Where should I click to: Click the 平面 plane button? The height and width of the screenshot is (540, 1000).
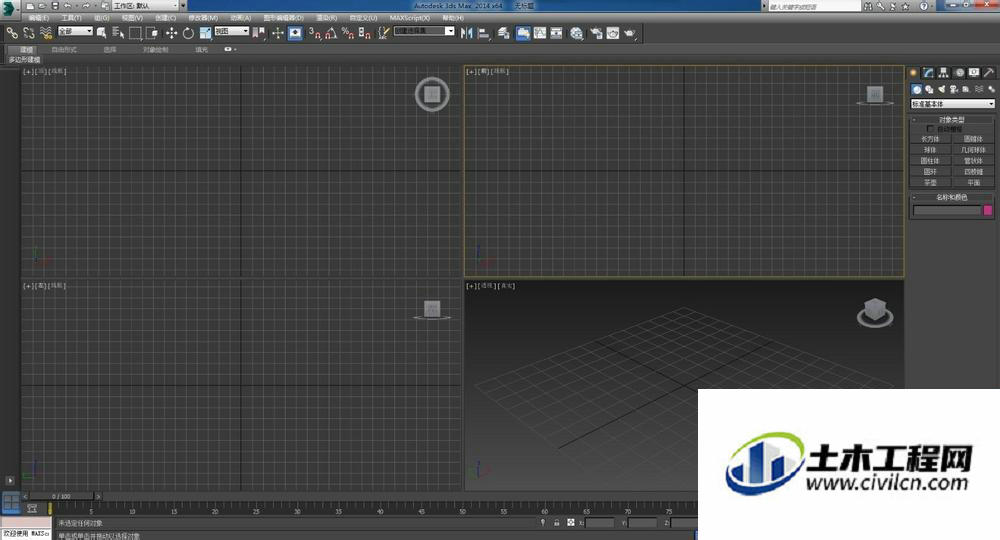(973, 182)
